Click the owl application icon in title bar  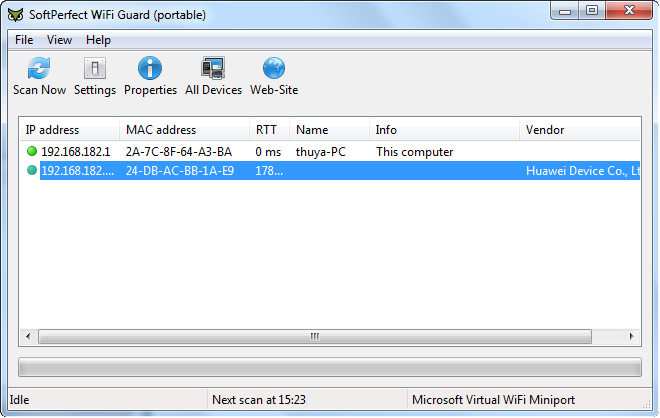tap(16, 15)
